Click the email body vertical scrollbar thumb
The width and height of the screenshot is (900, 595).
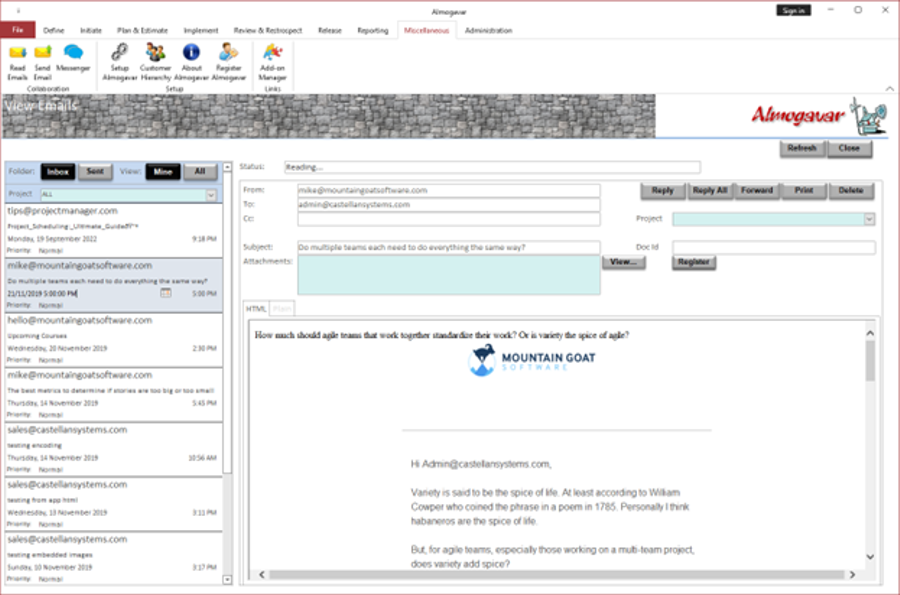pos(870,361)
